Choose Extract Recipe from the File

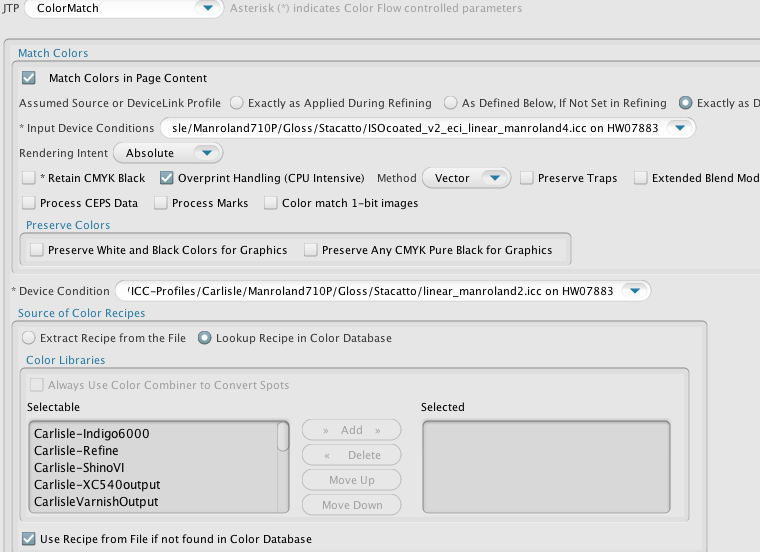[x=29, y=338]
